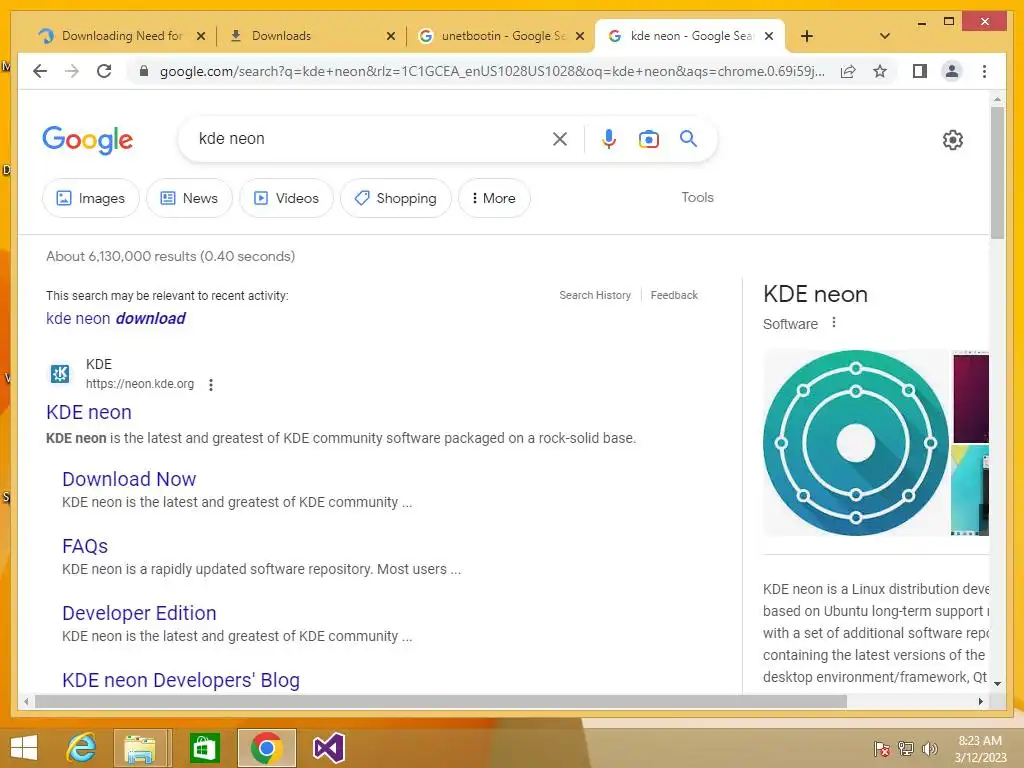The height and width of the screenshot is (768, 1024).
Task: Open more options beside Software label
Action: (833, 323)
